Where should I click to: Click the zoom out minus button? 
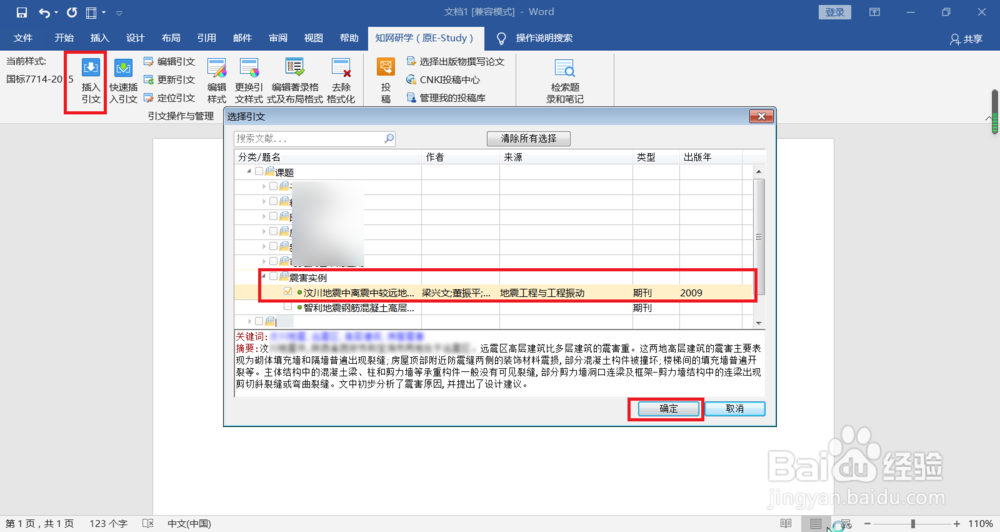coord(867,524)
